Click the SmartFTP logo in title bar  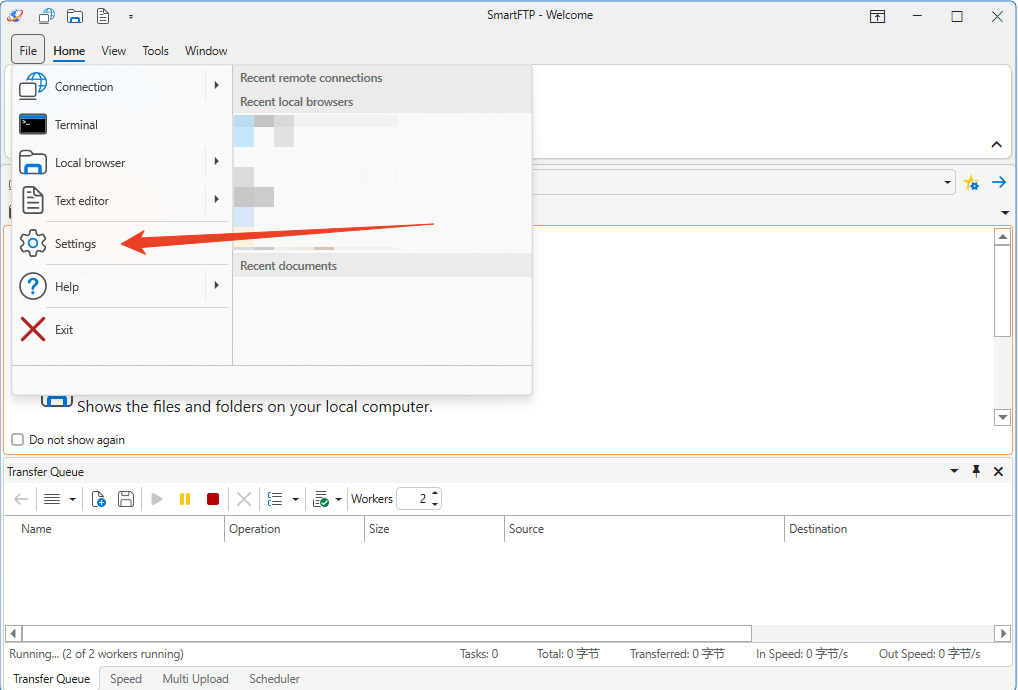(x=15, y=16)
